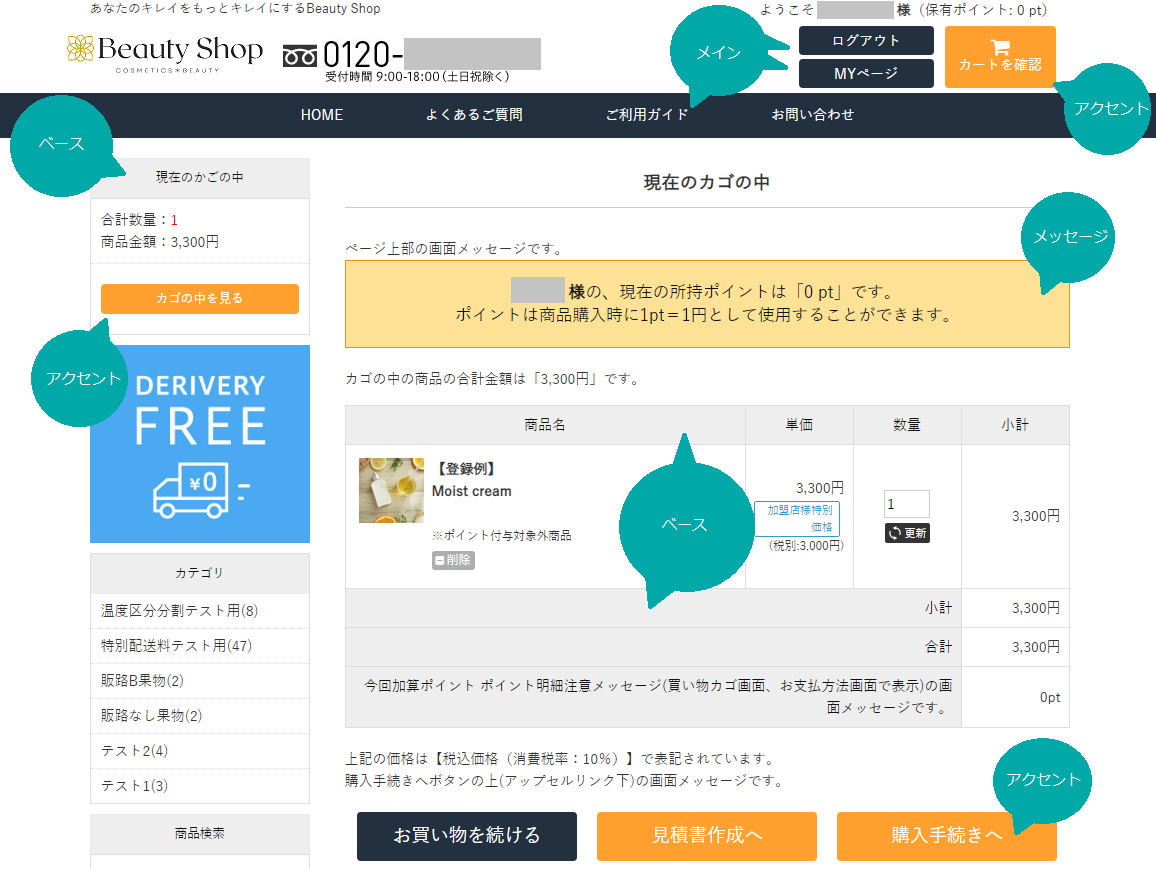Open お問い合わせ menu item

[812, 115]
